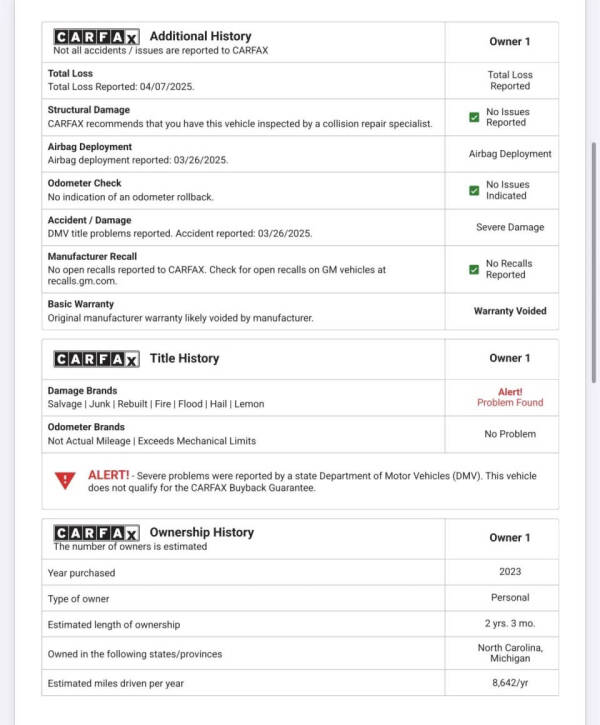Click the CARFAX logo beside Title History
This screenshot has width=600, height=725.
click(x=96, y=359)
